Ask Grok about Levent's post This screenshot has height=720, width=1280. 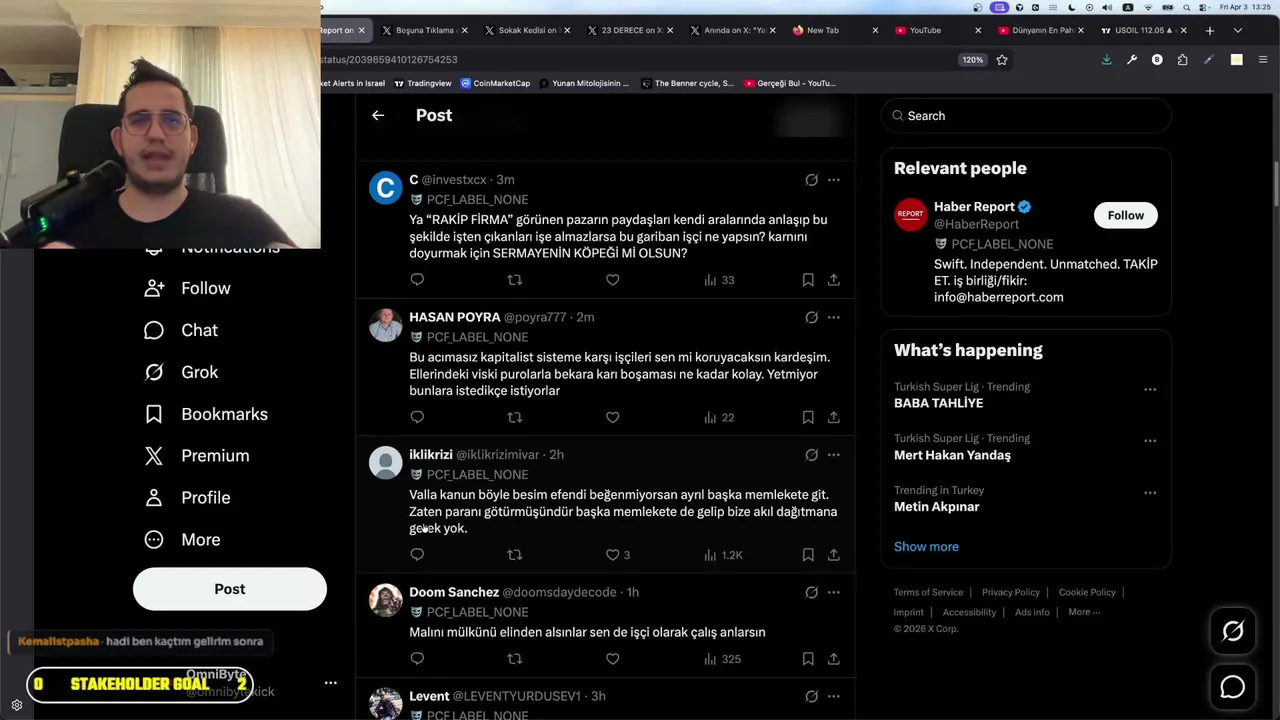(811, 696)
